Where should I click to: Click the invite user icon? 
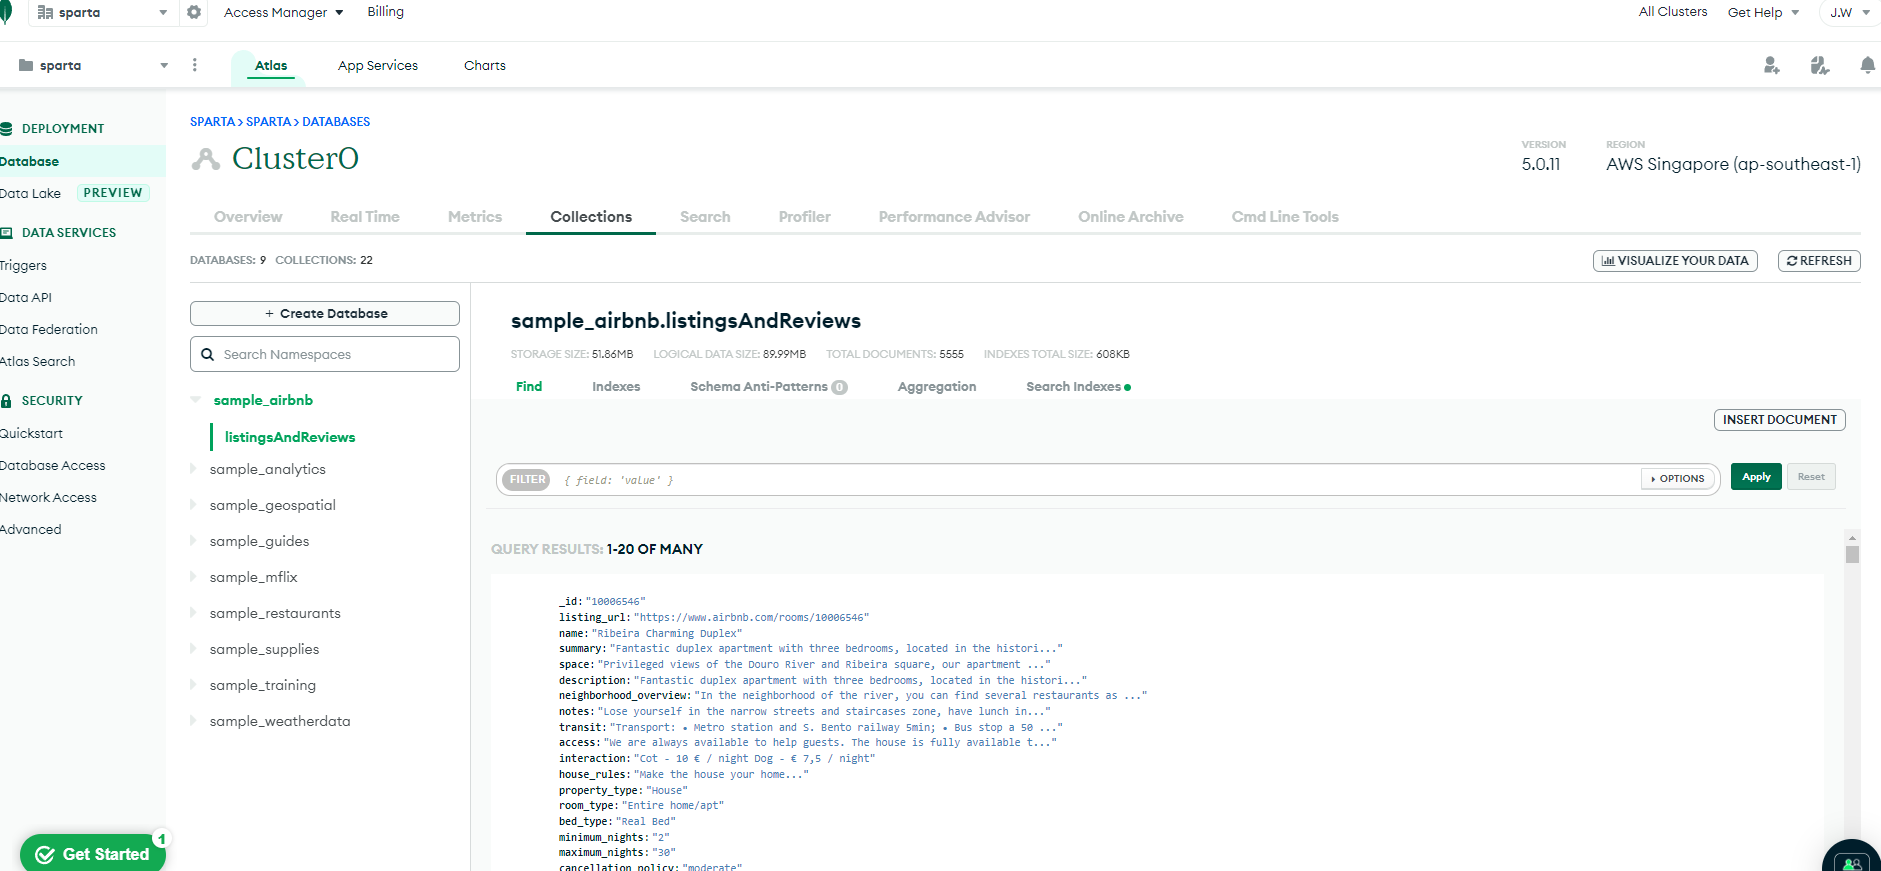pyautogui.click(x=1771, y=66)
